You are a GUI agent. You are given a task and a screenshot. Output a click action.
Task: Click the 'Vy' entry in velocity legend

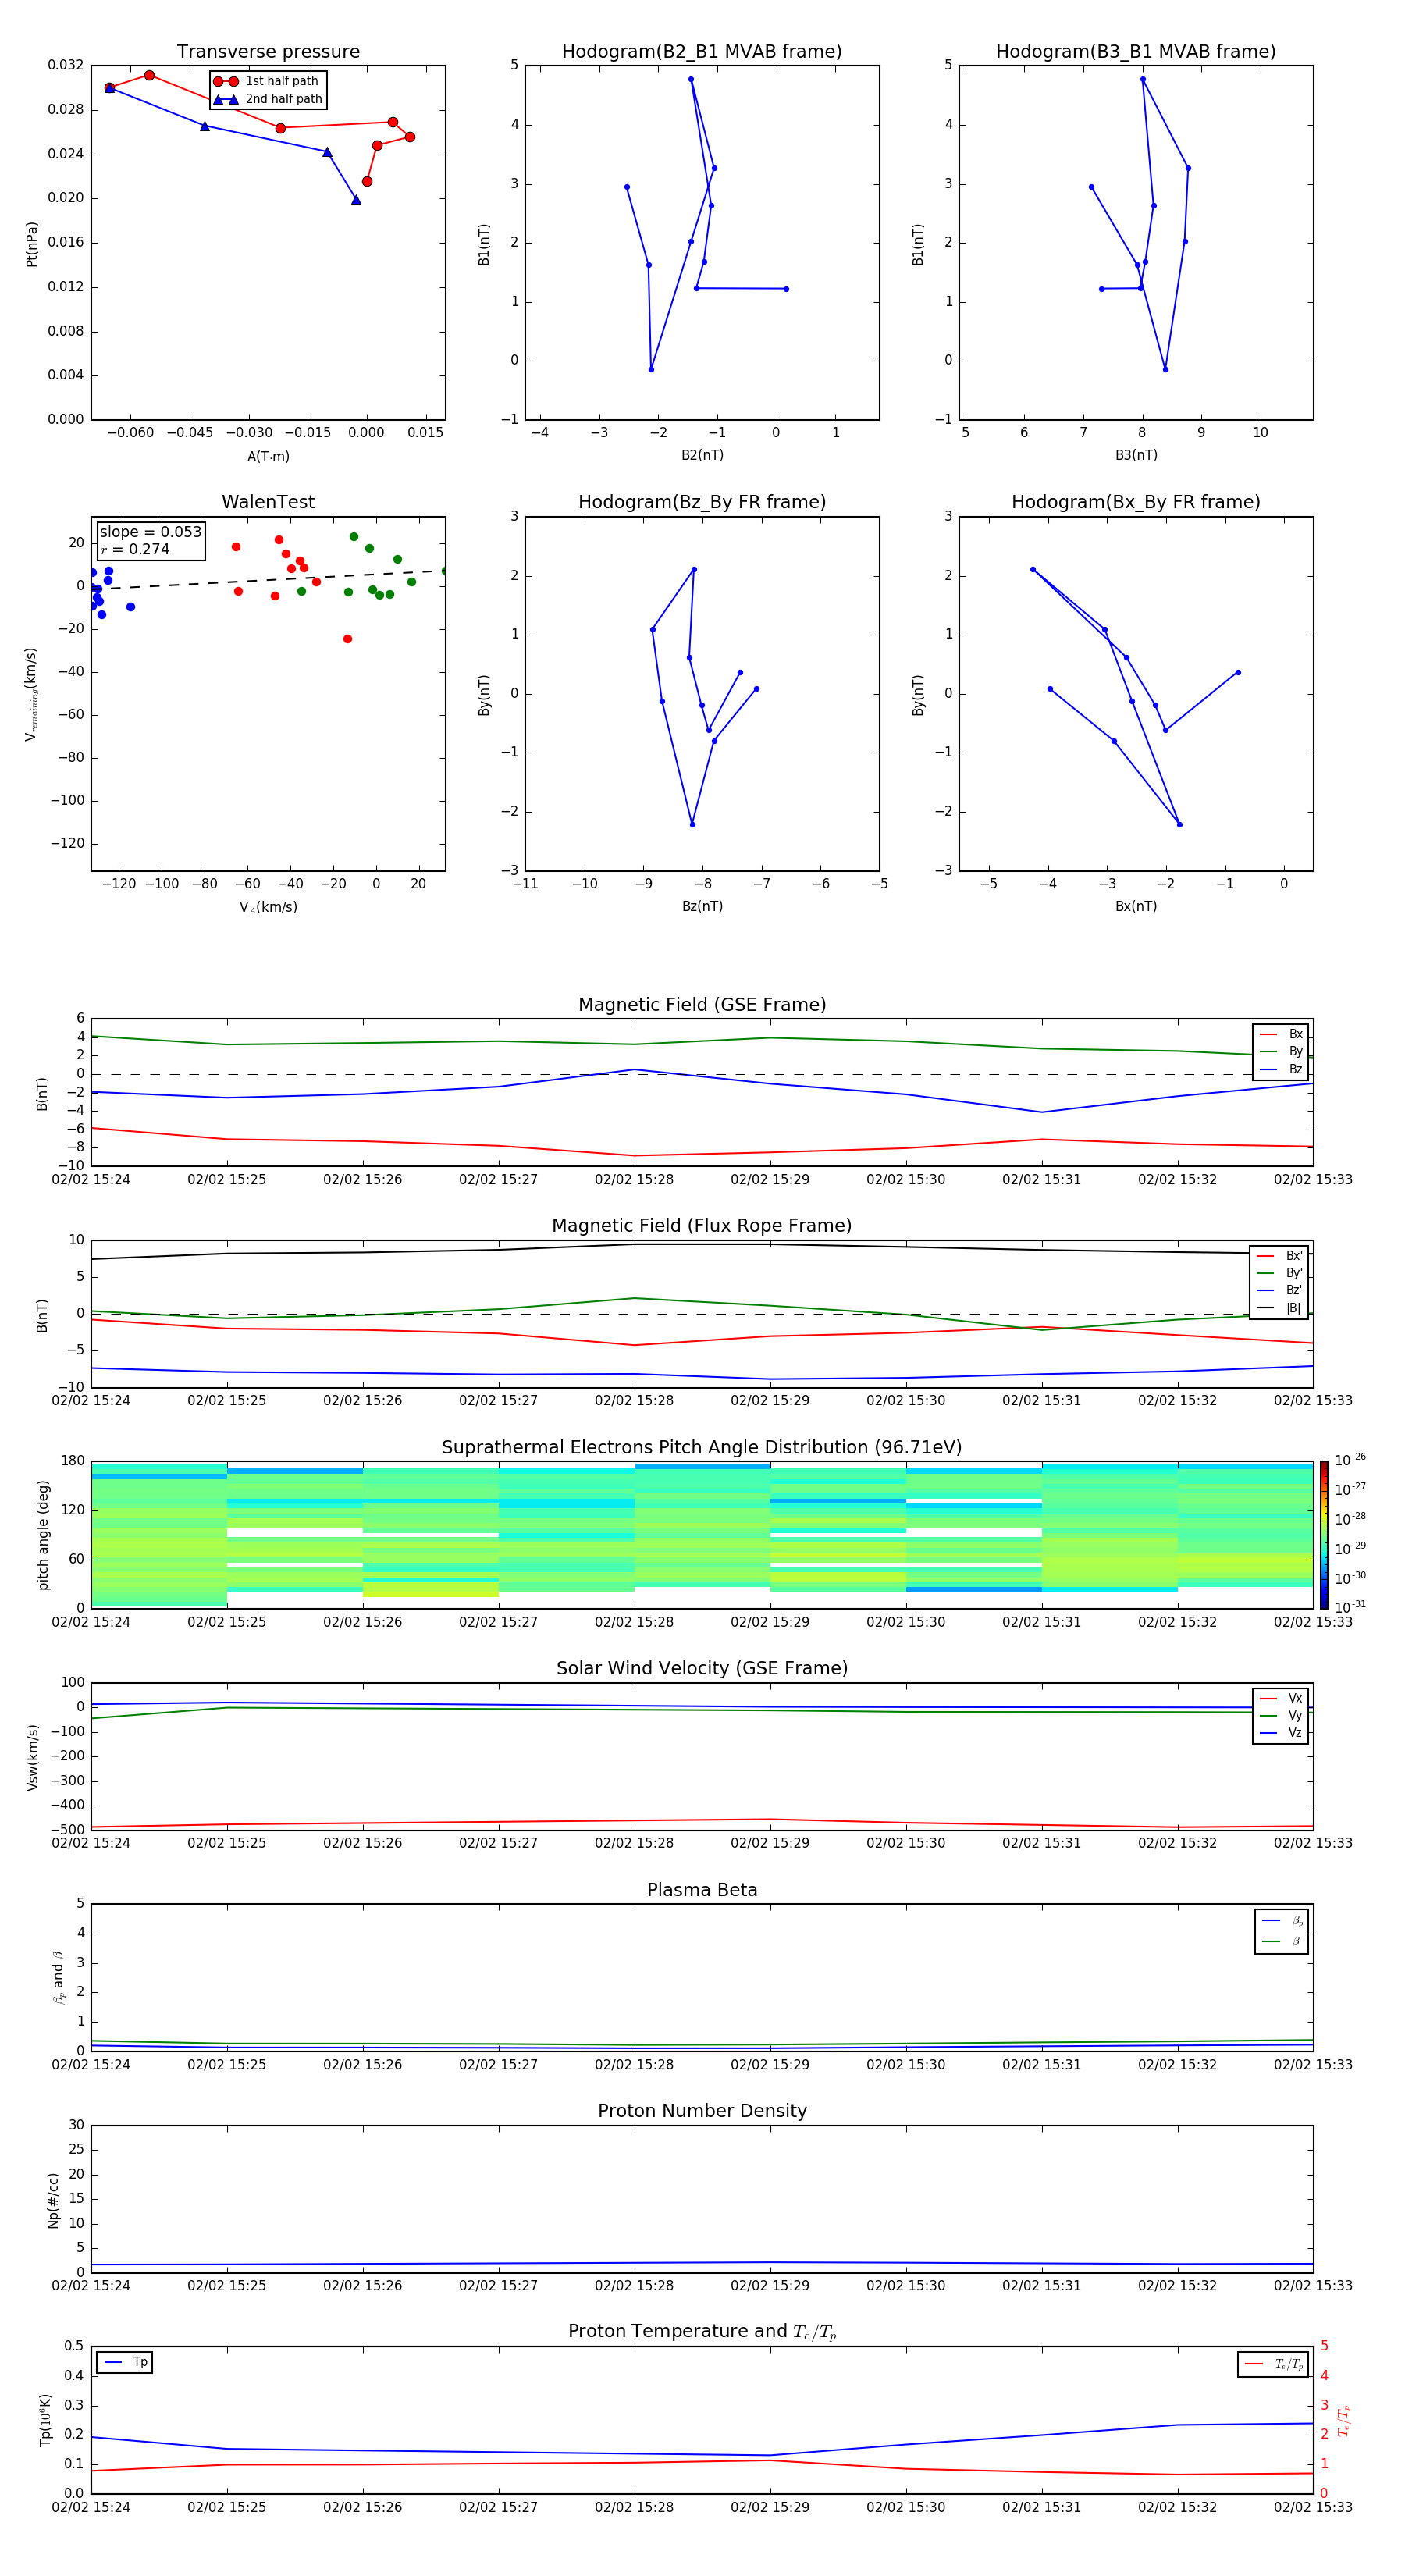1281,1715
